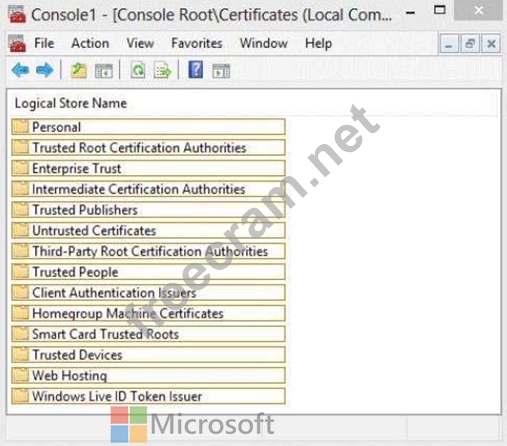The height and width of the screenshot is (446, 507).
Task: Restore the inner MDI child window
Action: [470, 44]
